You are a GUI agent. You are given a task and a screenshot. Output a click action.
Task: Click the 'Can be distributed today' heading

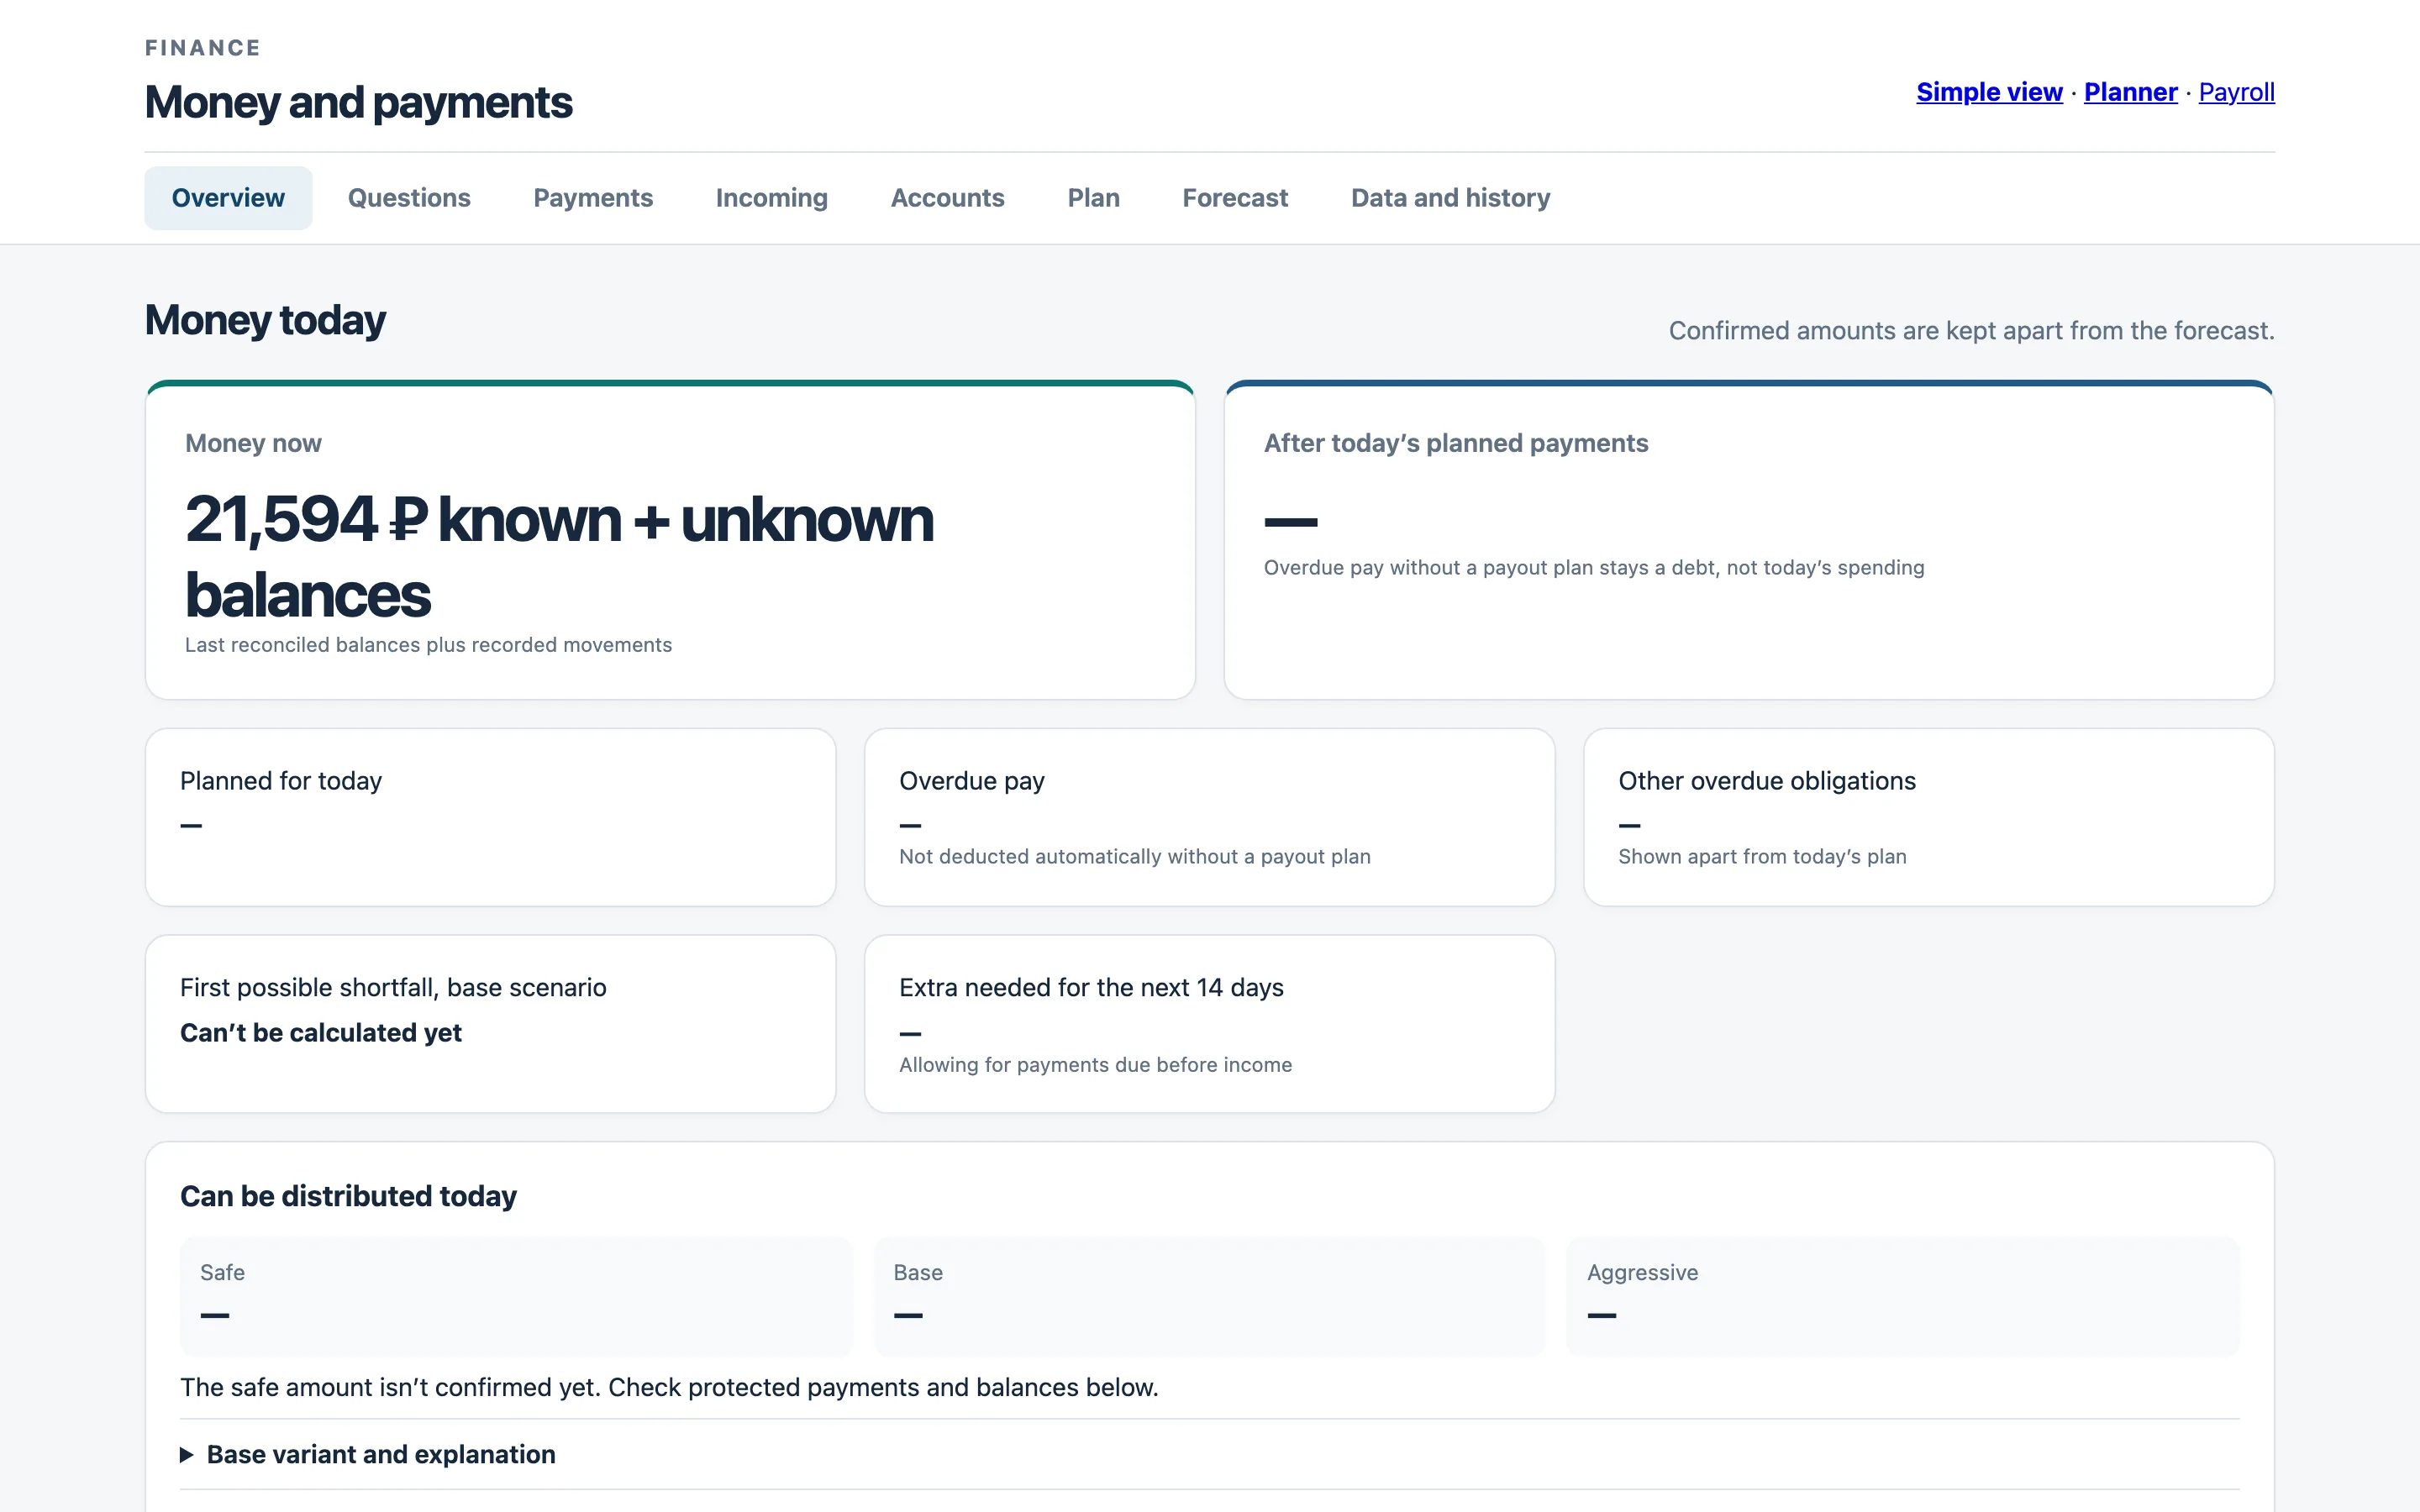[348, 1196]
